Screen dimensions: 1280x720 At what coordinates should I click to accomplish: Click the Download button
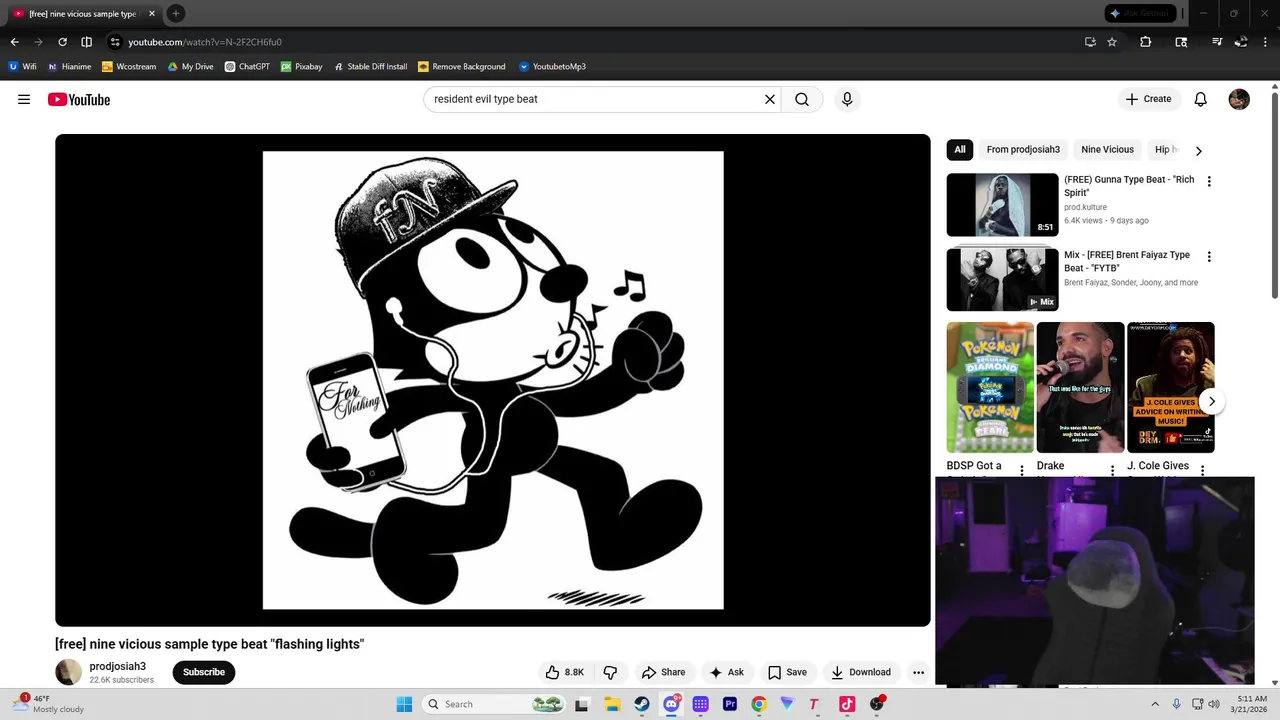861,672
